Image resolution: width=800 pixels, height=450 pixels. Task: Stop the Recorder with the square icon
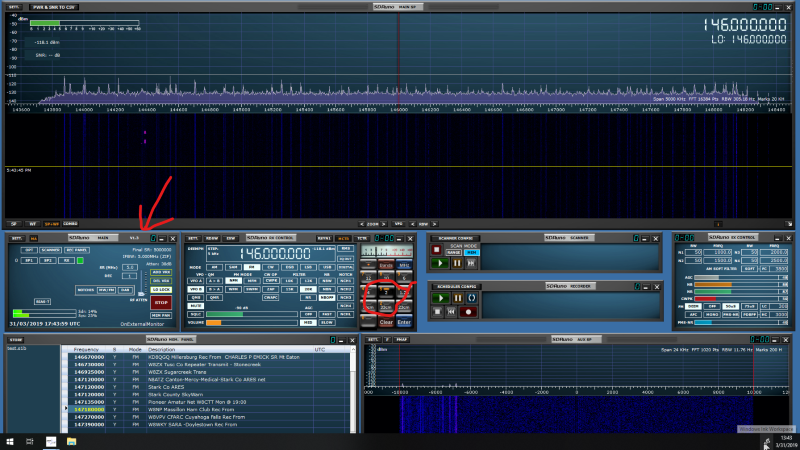tap(437, 312)
